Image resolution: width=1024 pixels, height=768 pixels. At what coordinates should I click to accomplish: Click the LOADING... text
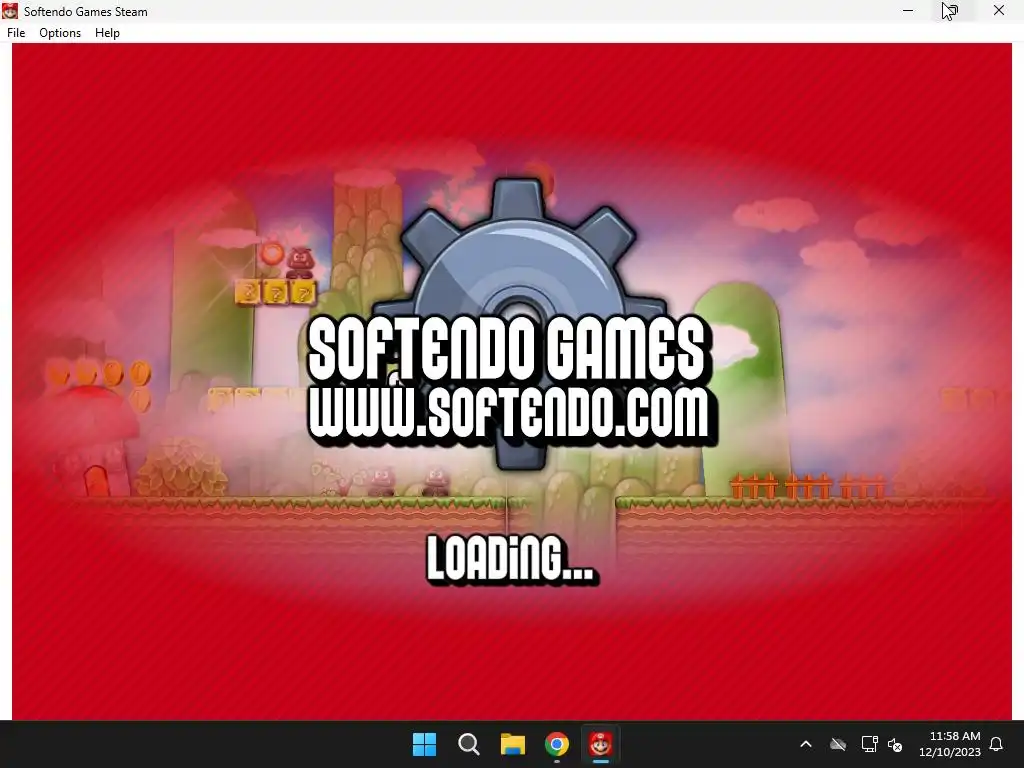click(510, 558)
